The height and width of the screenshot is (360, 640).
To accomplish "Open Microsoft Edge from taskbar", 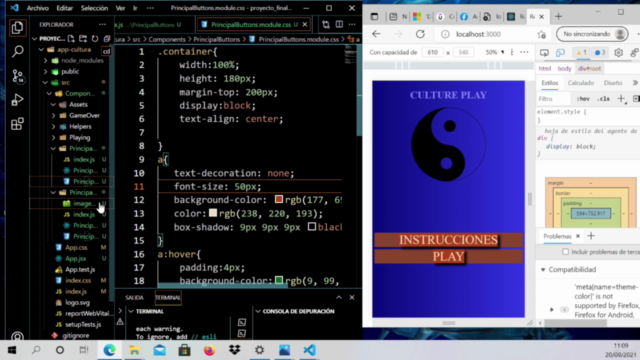I will click(109, 350).
